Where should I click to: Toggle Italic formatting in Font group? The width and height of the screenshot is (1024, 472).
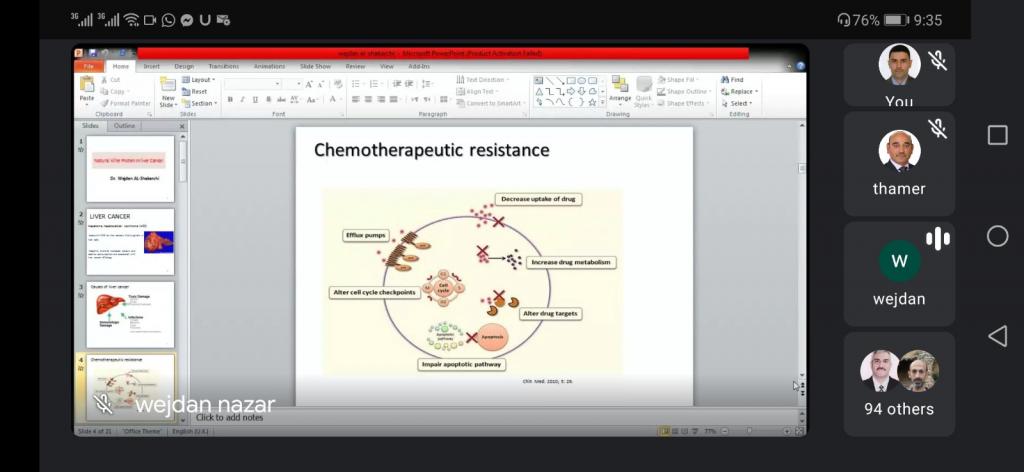point(243,100)
